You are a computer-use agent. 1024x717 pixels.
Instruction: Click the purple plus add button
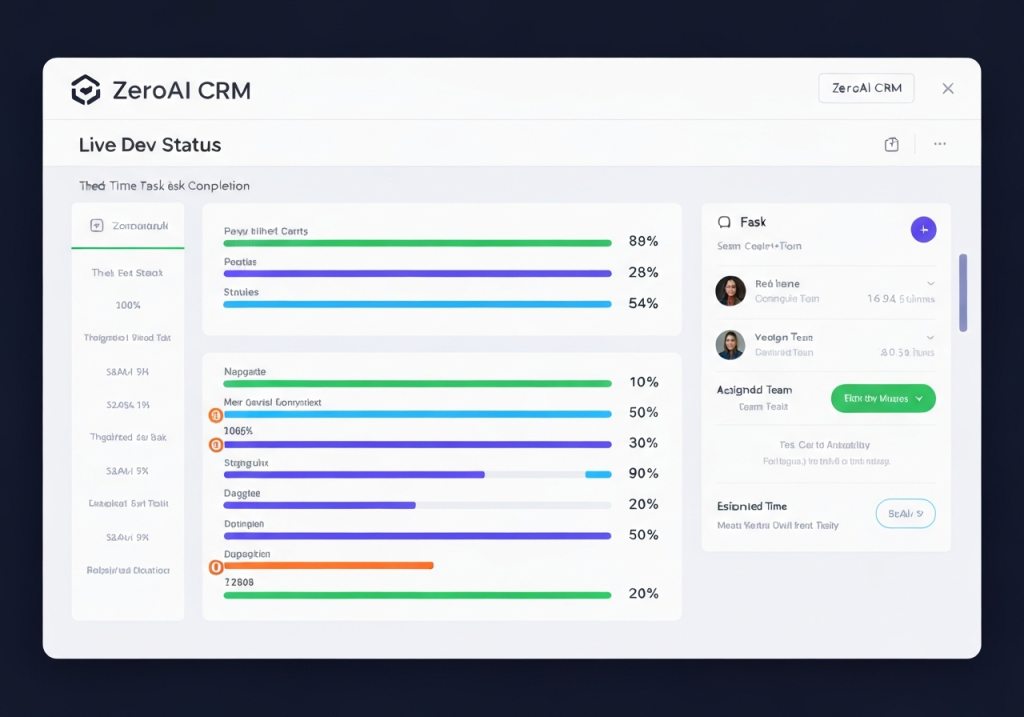coord(923,230)
